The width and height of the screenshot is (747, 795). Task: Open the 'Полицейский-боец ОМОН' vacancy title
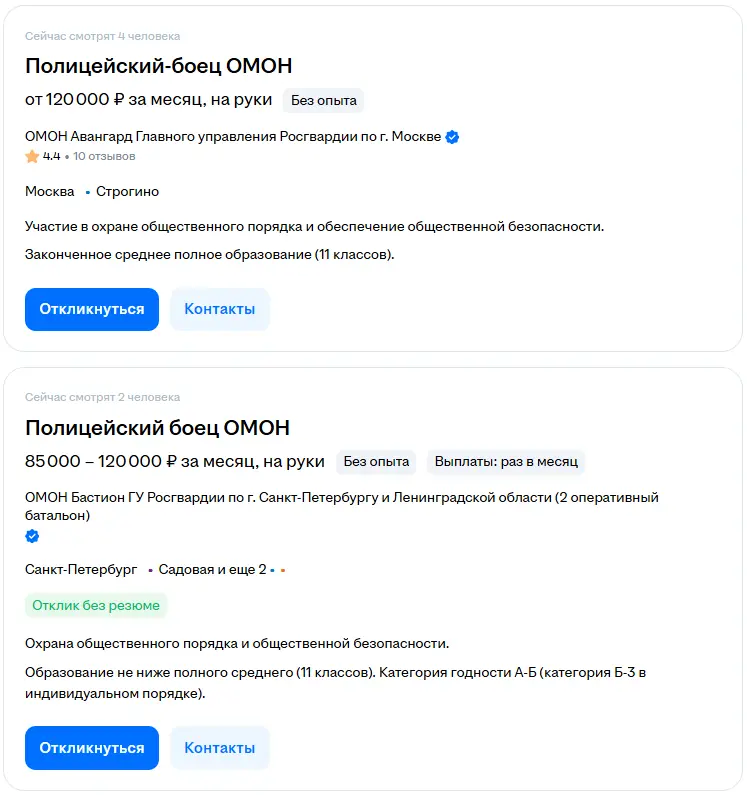[158, 67]
